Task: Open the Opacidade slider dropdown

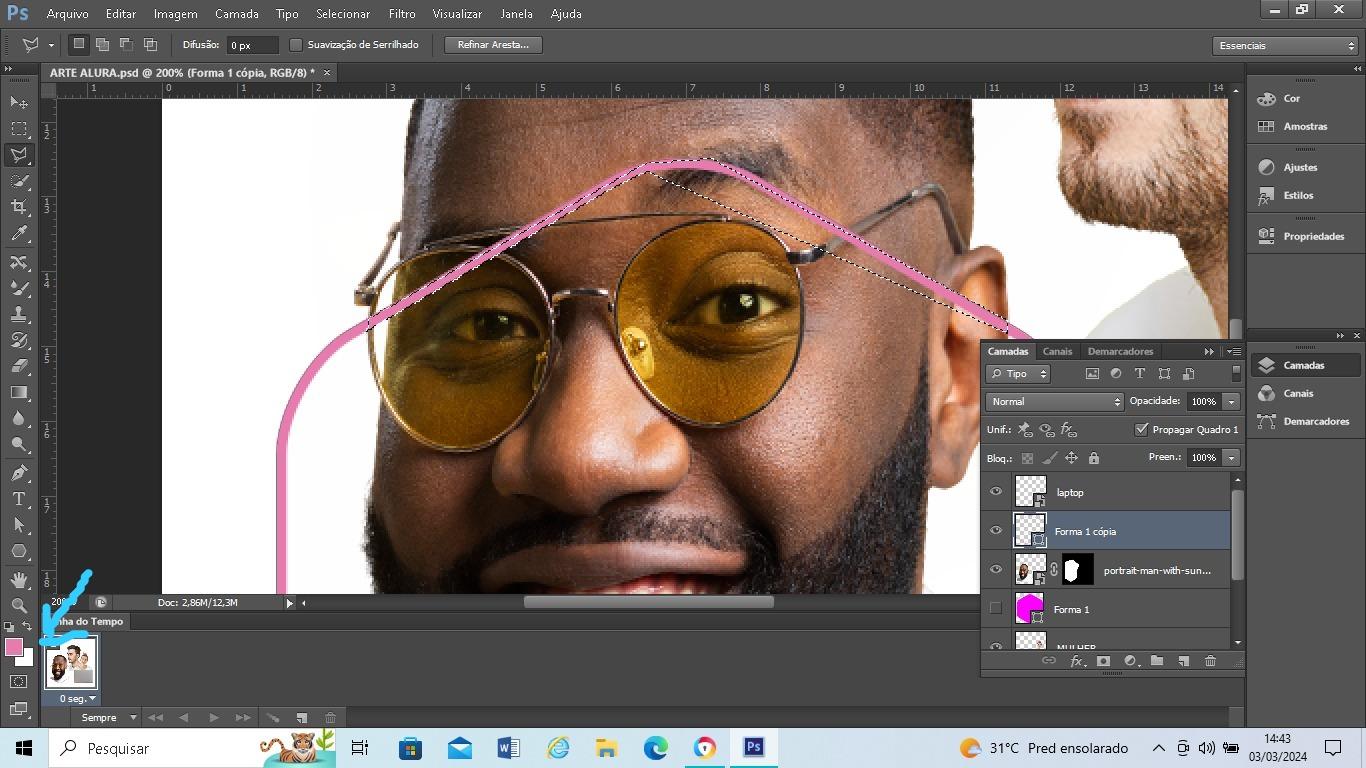Action: tap(1231, 401)
